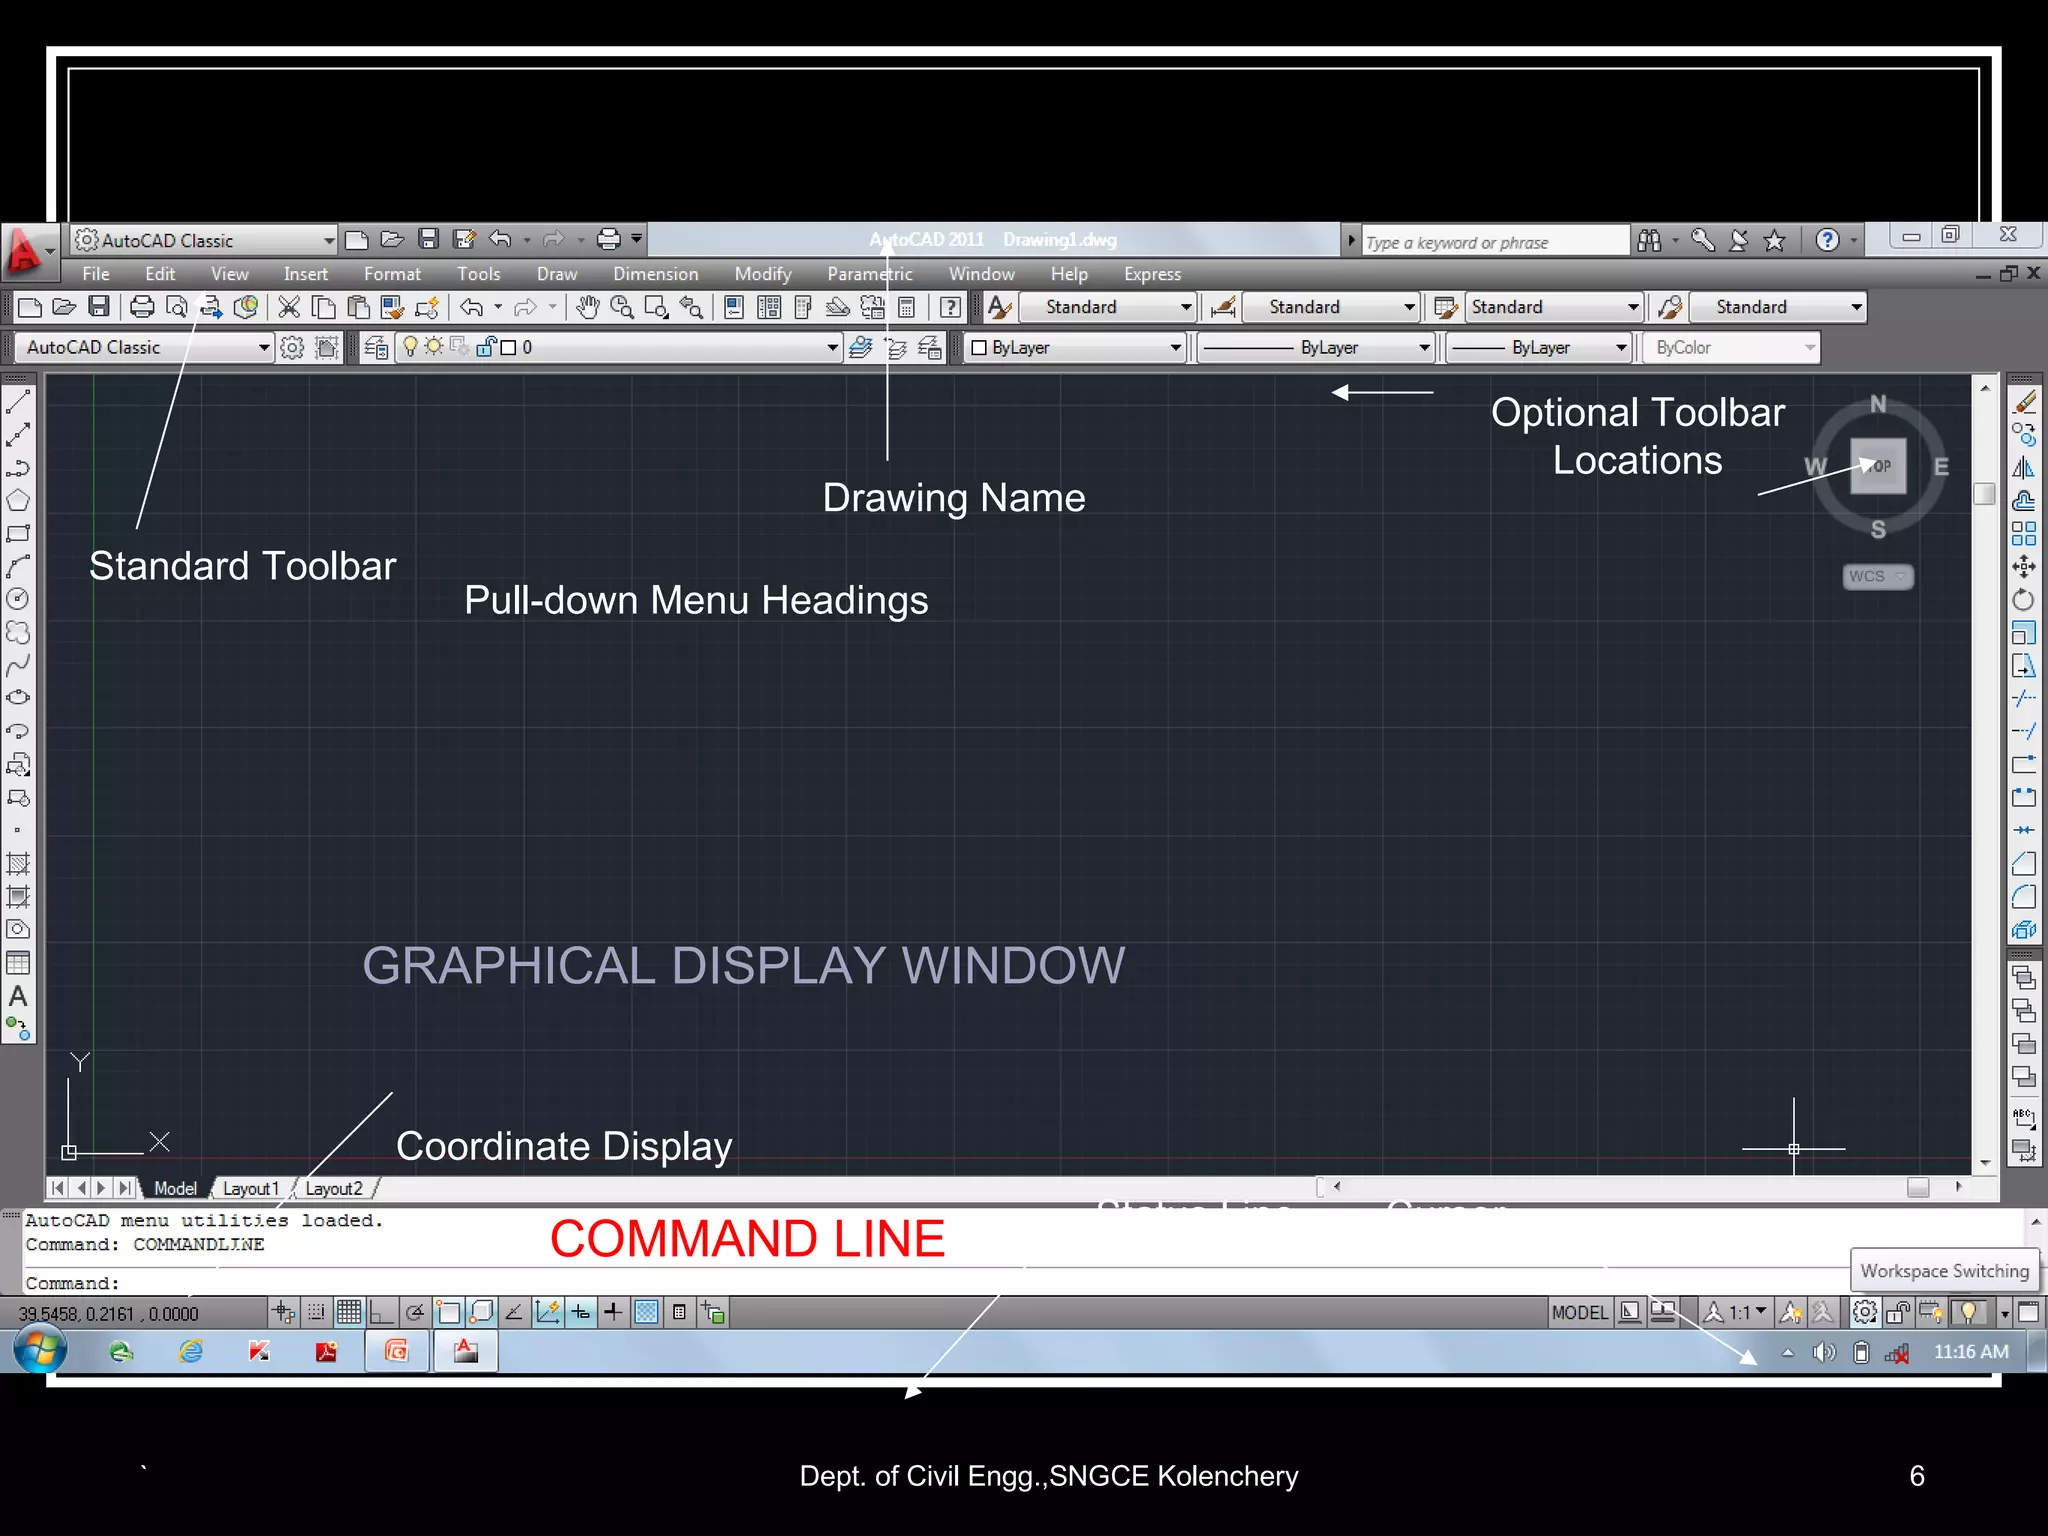Click the Multiline Text tool
The width and height of the screenshot is (2048, 1536).
(18, 996)
